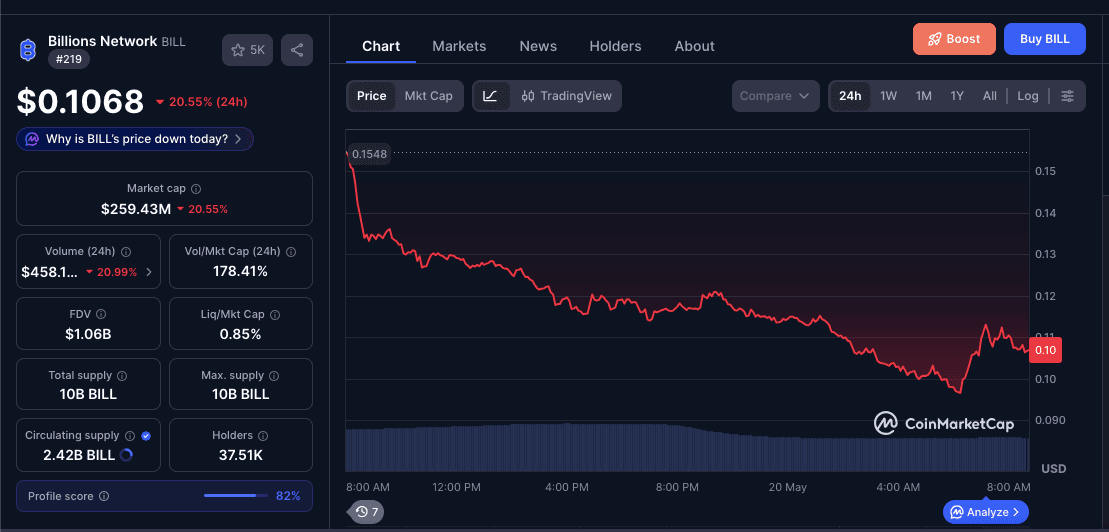1109x532 pixels.
Task: Switch to line chart view icon
Action: tap(490, 96)
